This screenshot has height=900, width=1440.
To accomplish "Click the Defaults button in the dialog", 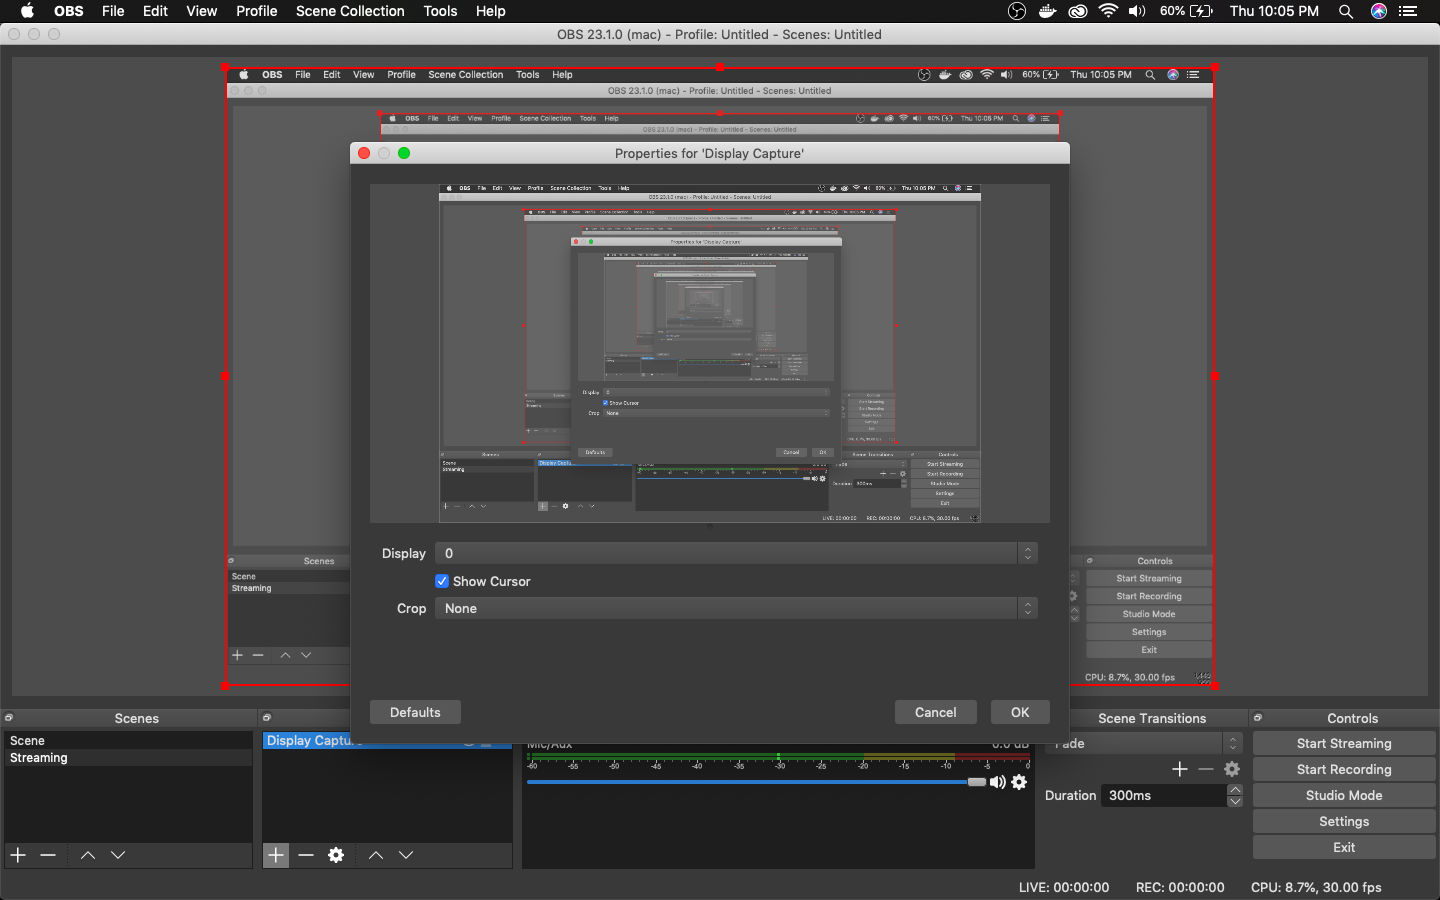I will tap(415, 712).
